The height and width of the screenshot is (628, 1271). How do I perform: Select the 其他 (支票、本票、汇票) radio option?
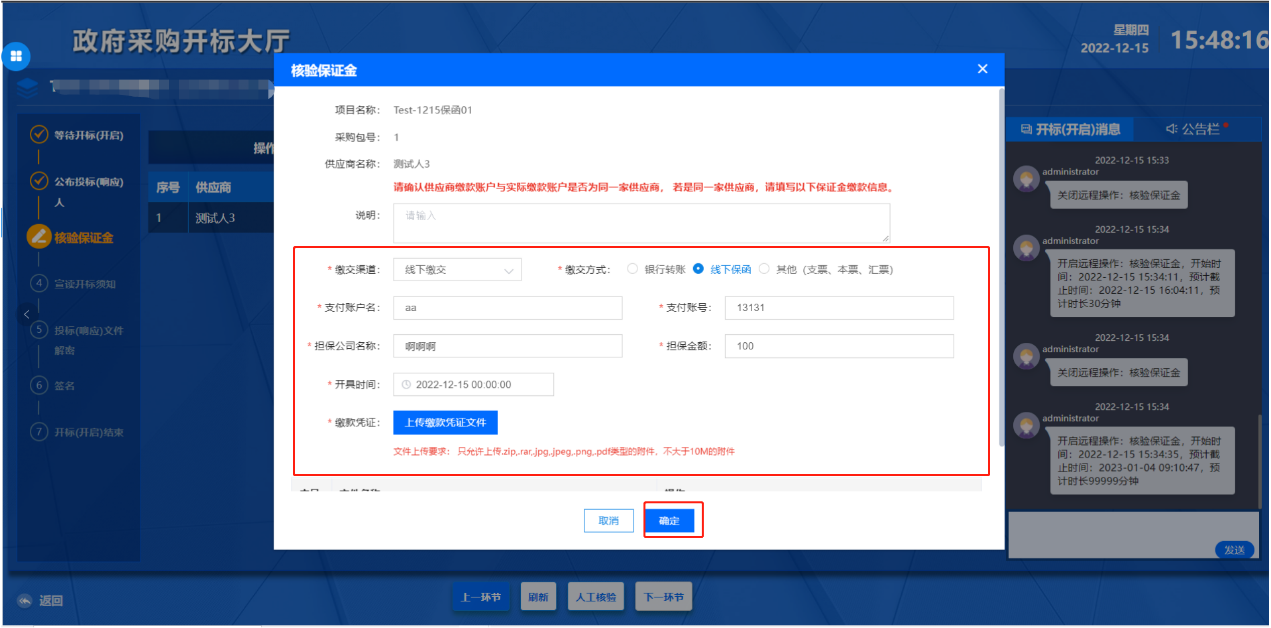(x=765, y=269)
